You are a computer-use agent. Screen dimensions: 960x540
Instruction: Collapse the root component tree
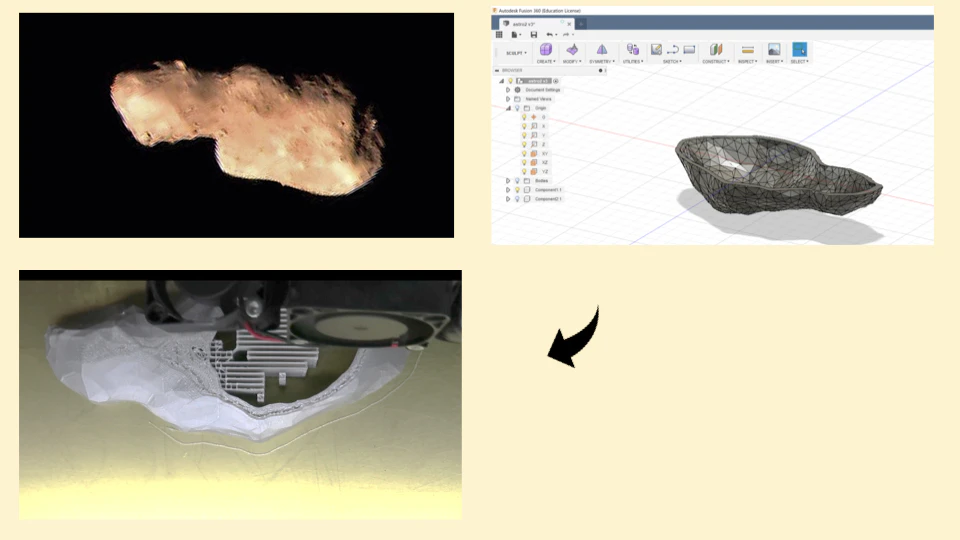pos(501,81)
